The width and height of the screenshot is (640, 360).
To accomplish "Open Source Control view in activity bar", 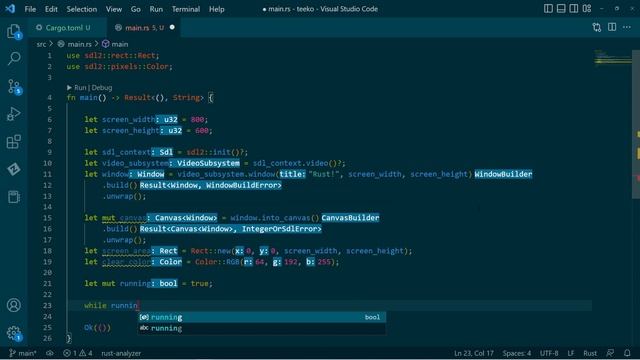I will tap(14, 87).
